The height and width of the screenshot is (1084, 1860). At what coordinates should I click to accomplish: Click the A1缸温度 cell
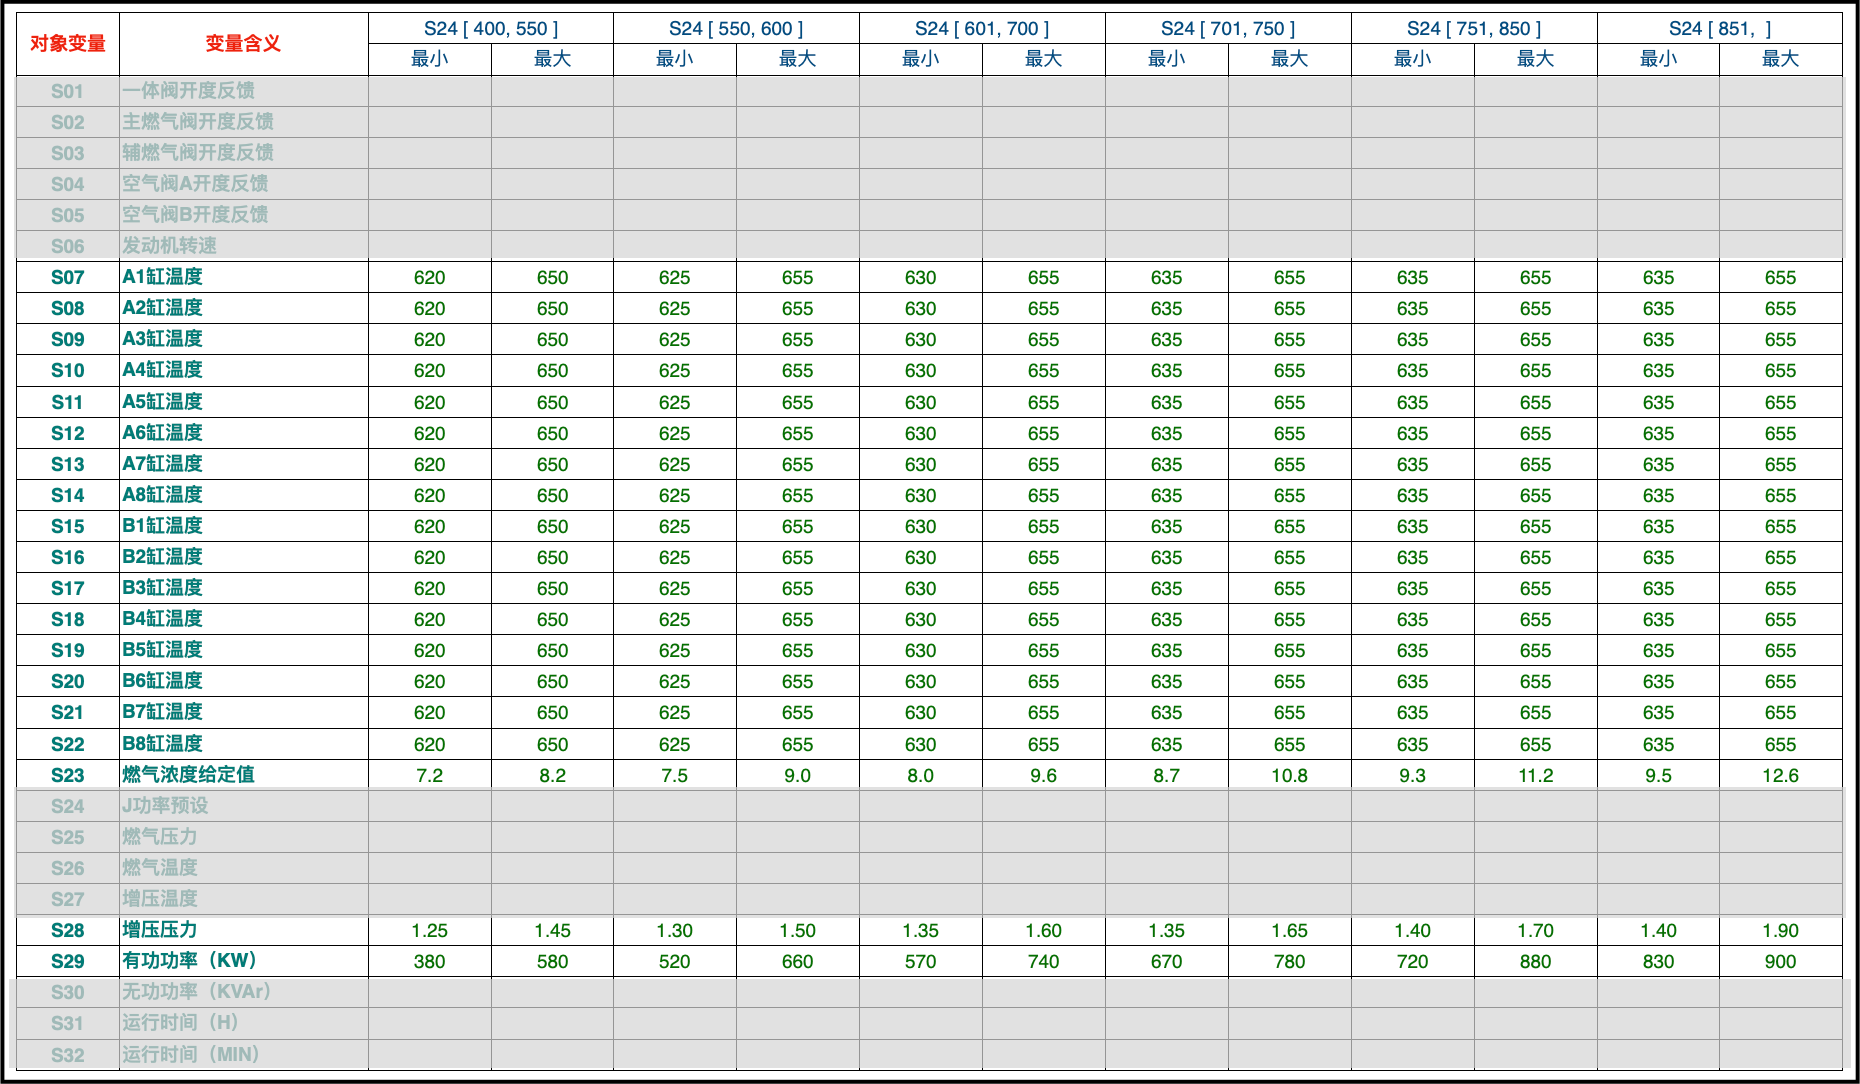tap(163, 277)
